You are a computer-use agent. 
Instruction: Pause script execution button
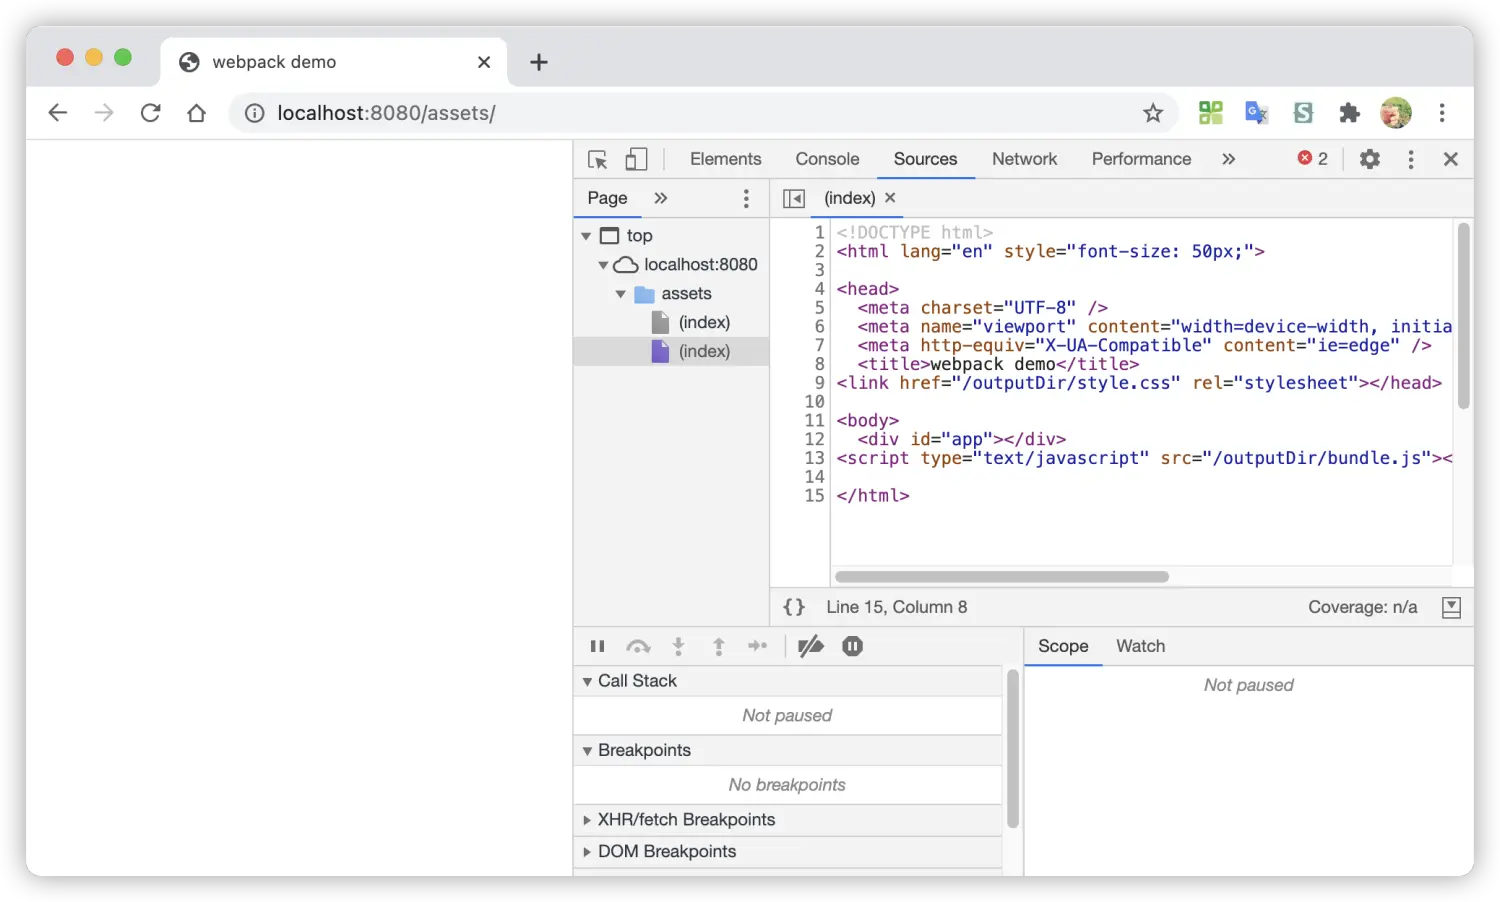[x=598, y=646]
